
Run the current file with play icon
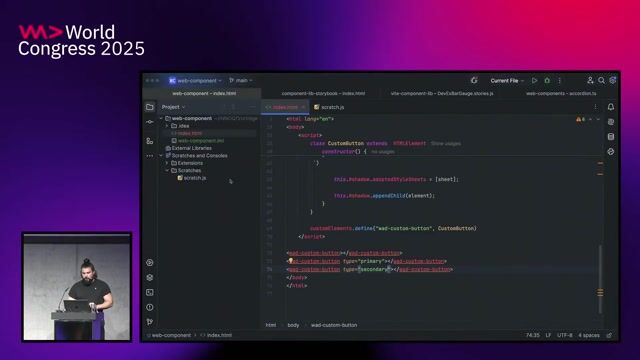pyautogui.click(x=534, y=80)
